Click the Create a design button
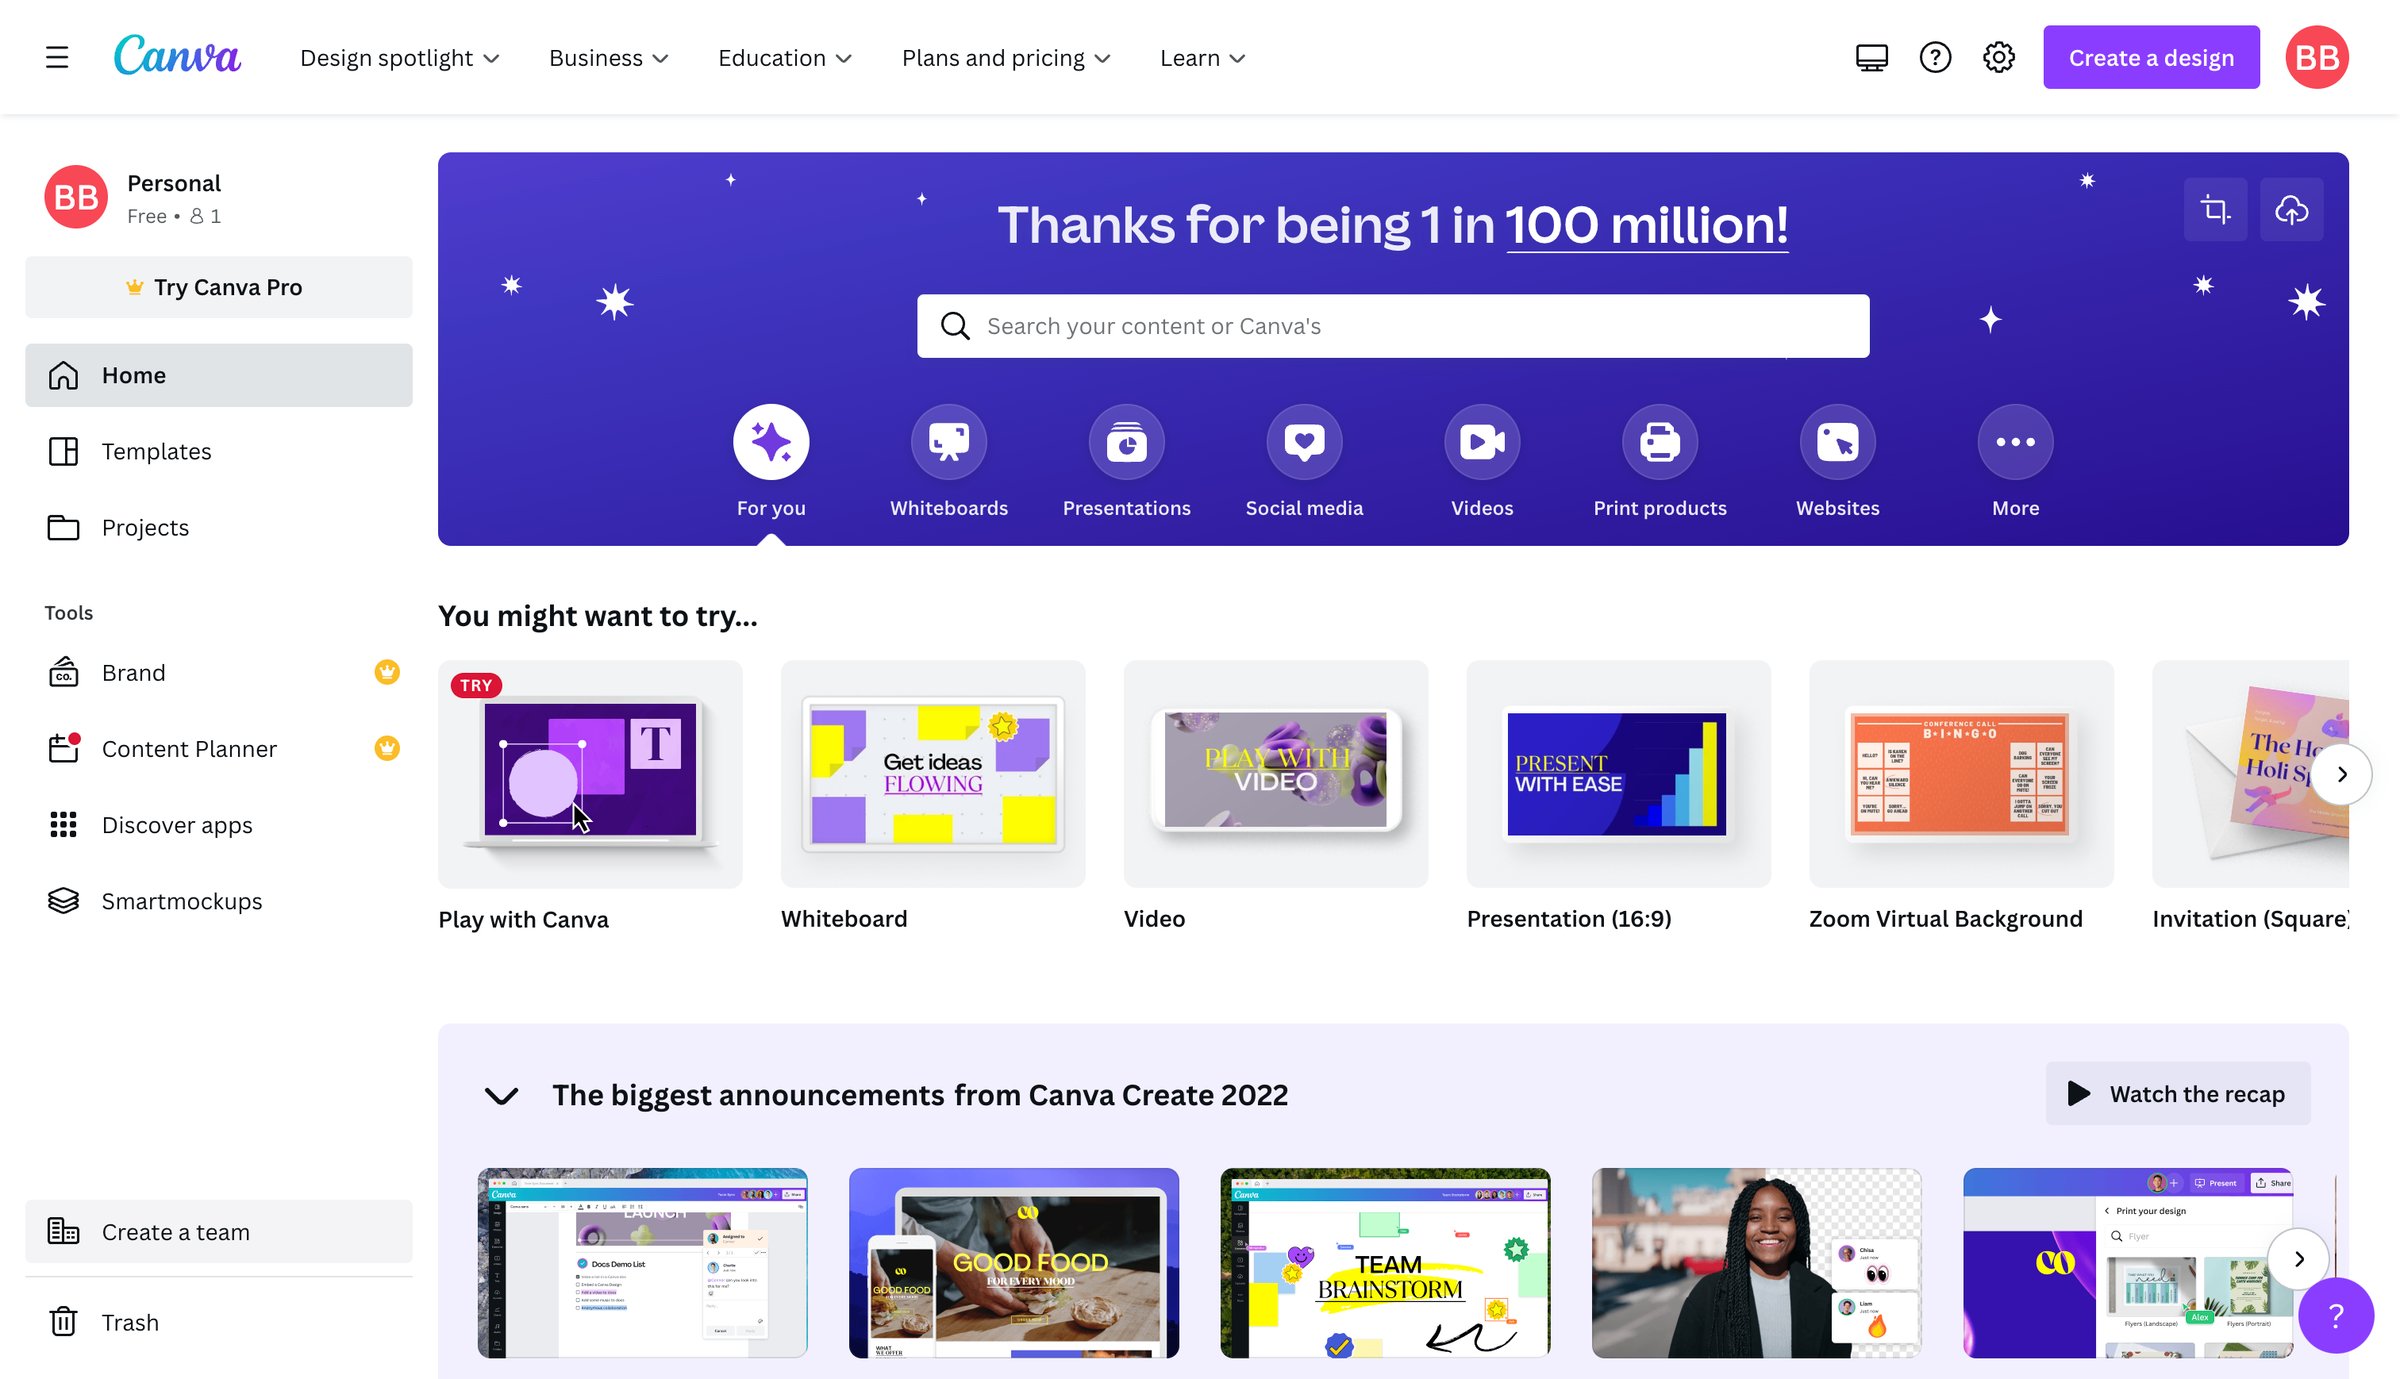The width and height of the screenshot is (2400, 1379). pos(2151,58)
